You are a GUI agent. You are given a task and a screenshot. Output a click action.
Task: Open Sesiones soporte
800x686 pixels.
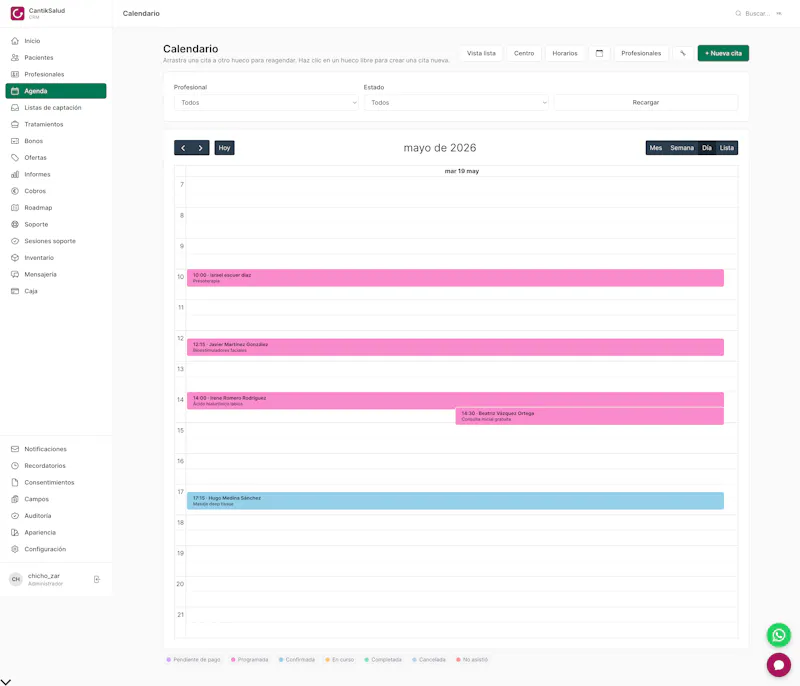pos(56,241)
